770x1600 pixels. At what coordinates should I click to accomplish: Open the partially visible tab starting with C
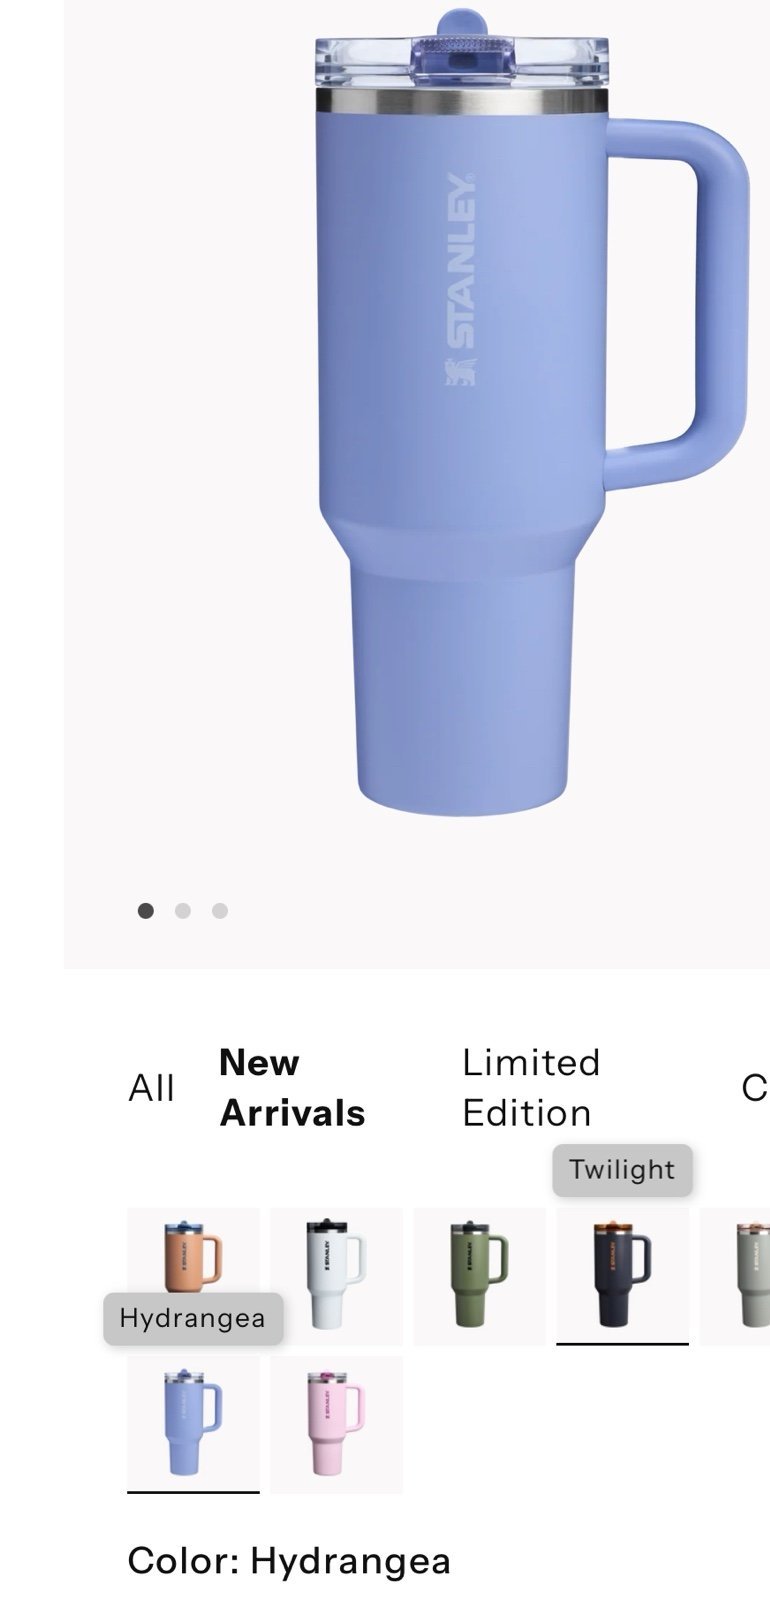(755, 1087)
